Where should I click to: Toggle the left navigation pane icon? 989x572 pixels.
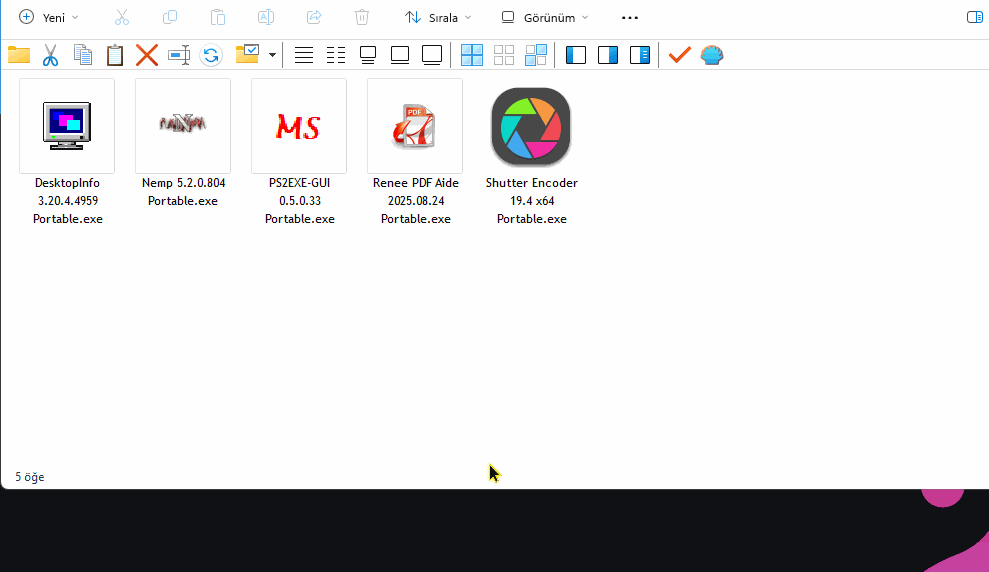tap(576, 55)
